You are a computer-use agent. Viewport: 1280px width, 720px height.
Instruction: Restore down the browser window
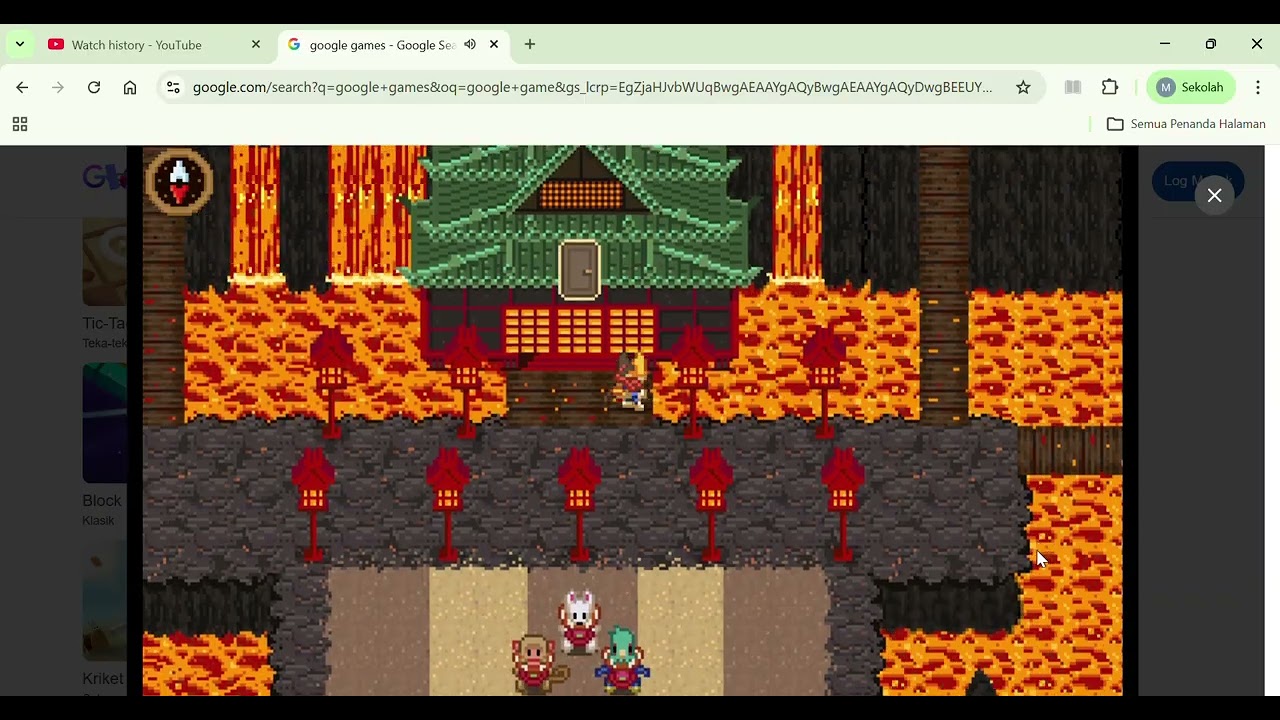[1211, 44]
